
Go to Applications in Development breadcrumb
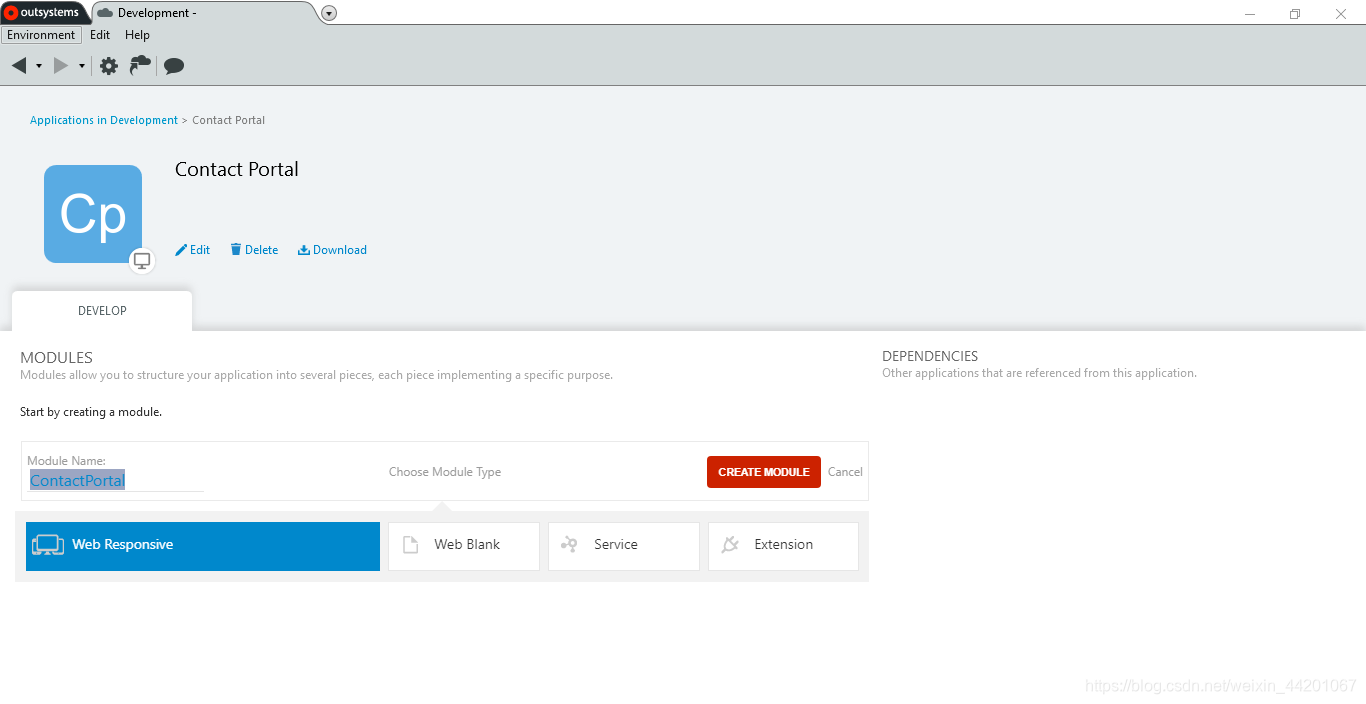(x=104, y=120)
